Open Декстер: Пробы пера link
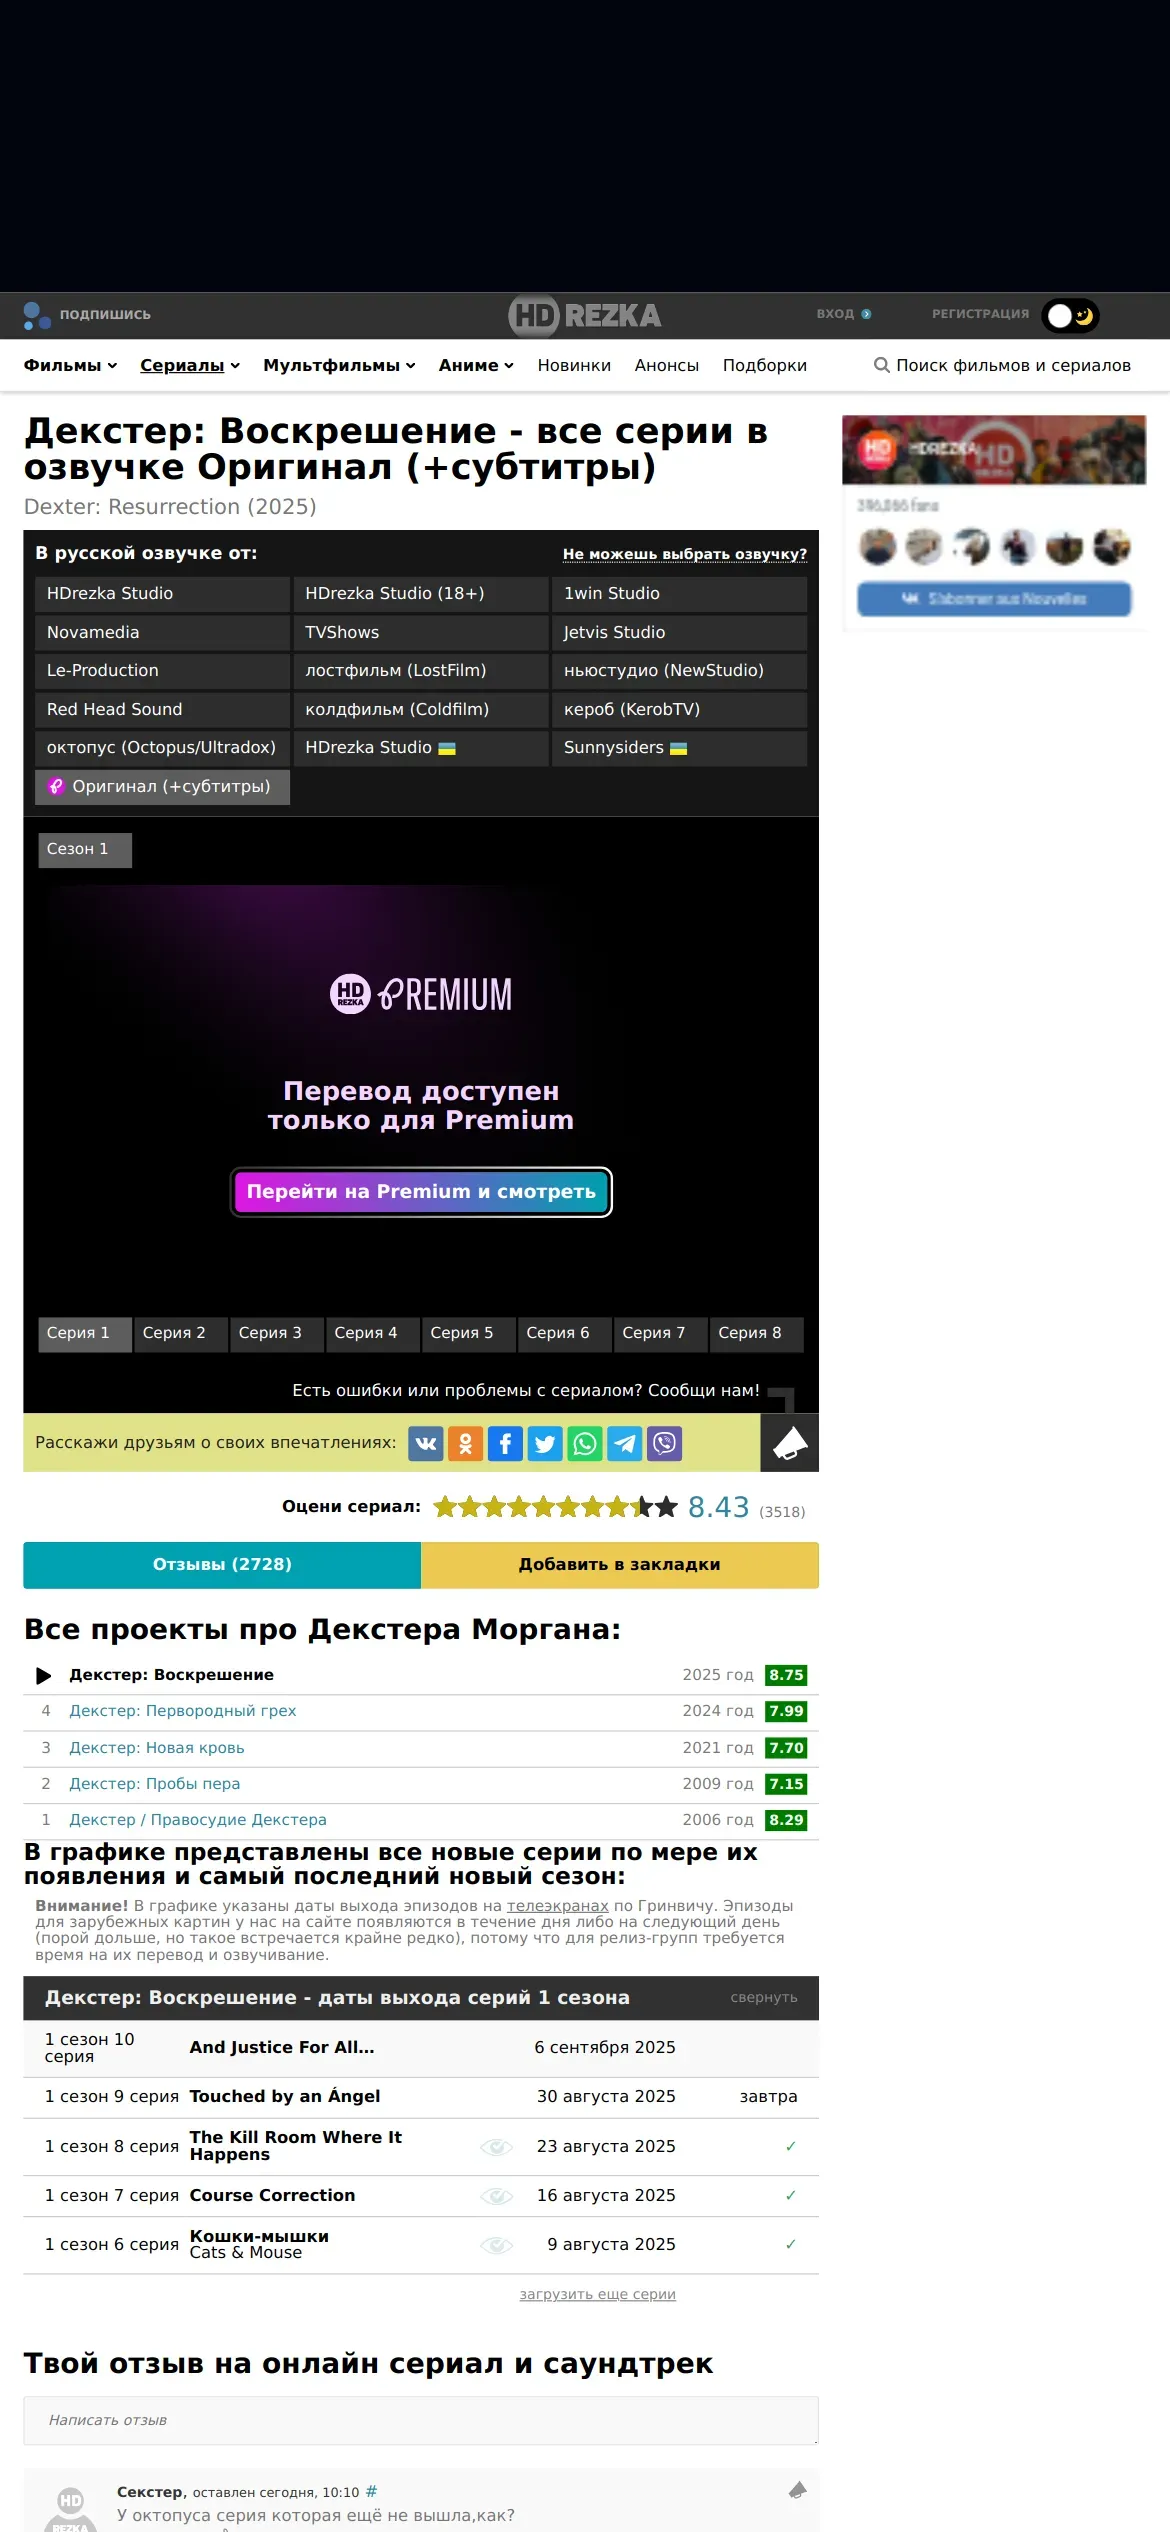The height and width of the screenshot is (2532, 1170). tap(155, 1785)
